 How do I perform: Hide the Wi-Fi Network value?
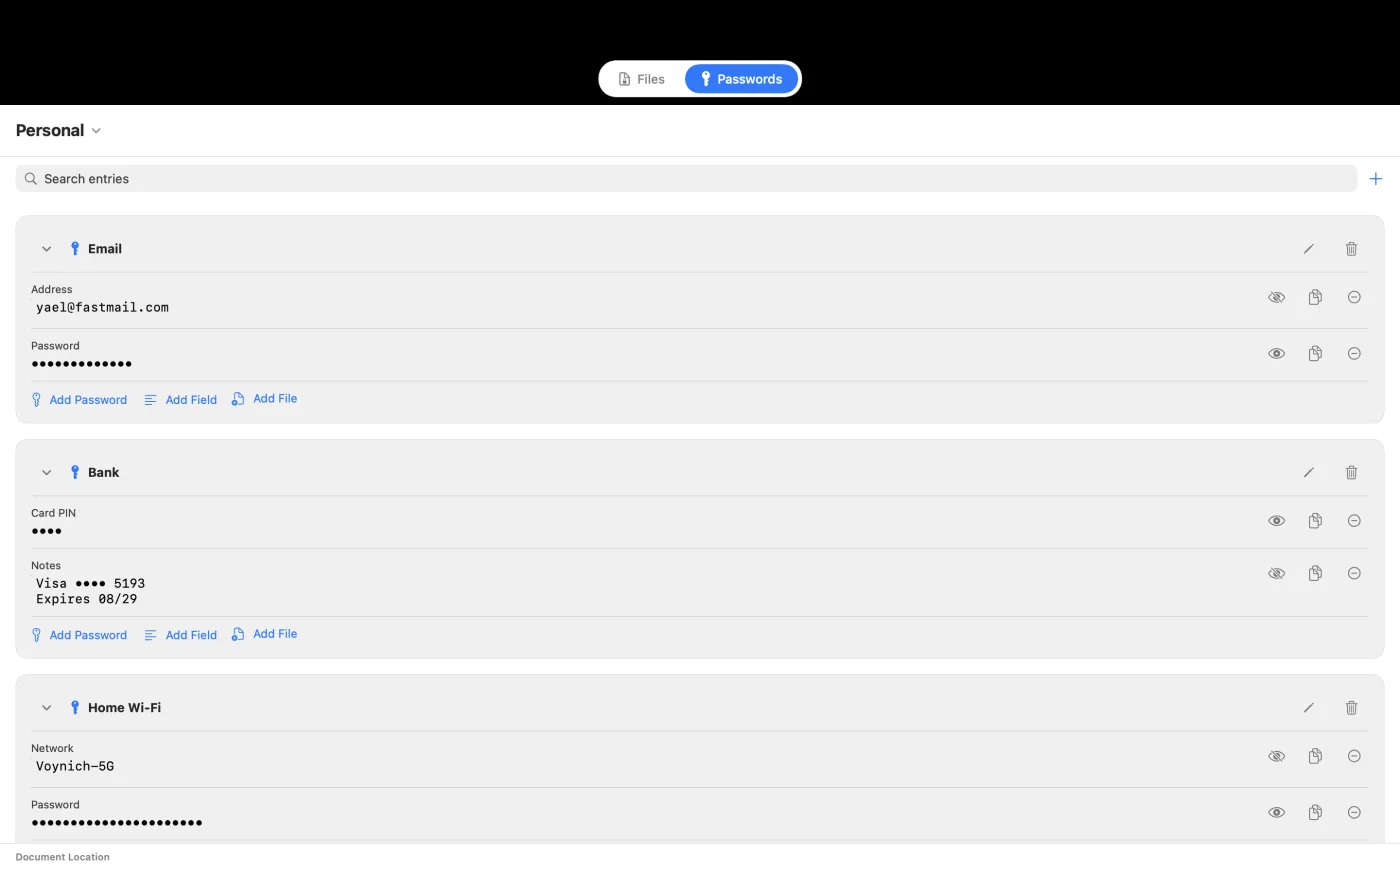pyautogui.click(x=1277, y=757)
